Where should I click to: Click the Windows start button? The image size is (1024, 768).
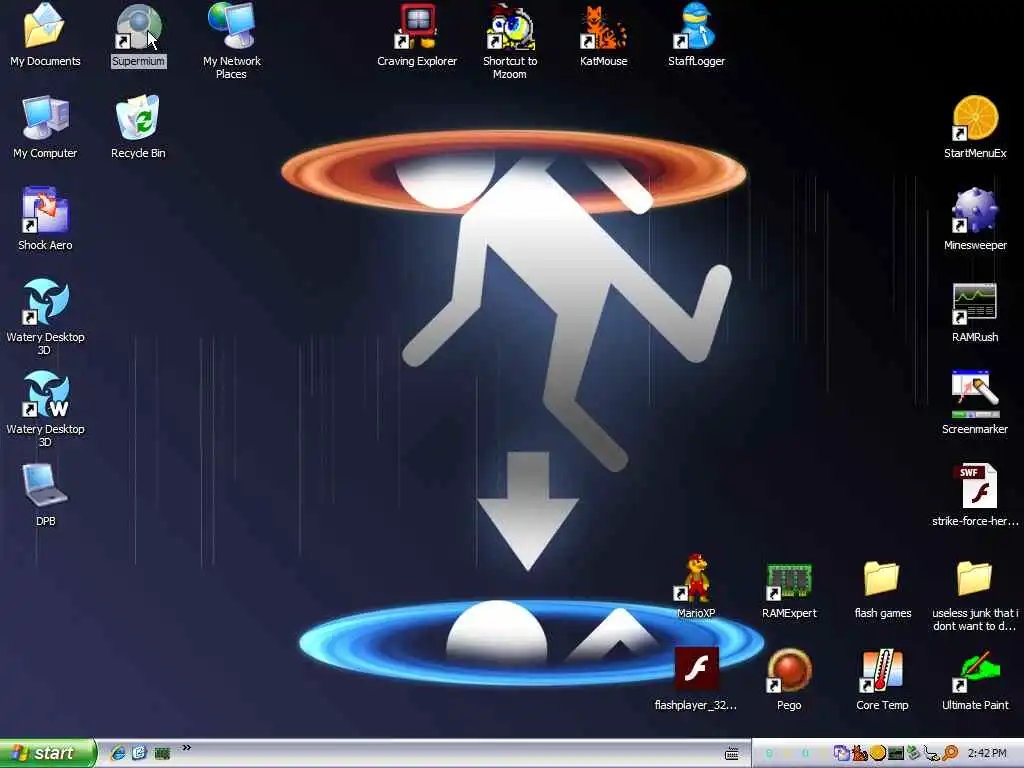point(48,753)
